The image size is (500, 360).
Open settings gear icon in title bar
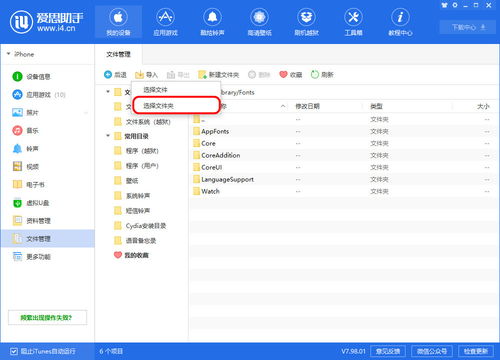pos(455,5)
